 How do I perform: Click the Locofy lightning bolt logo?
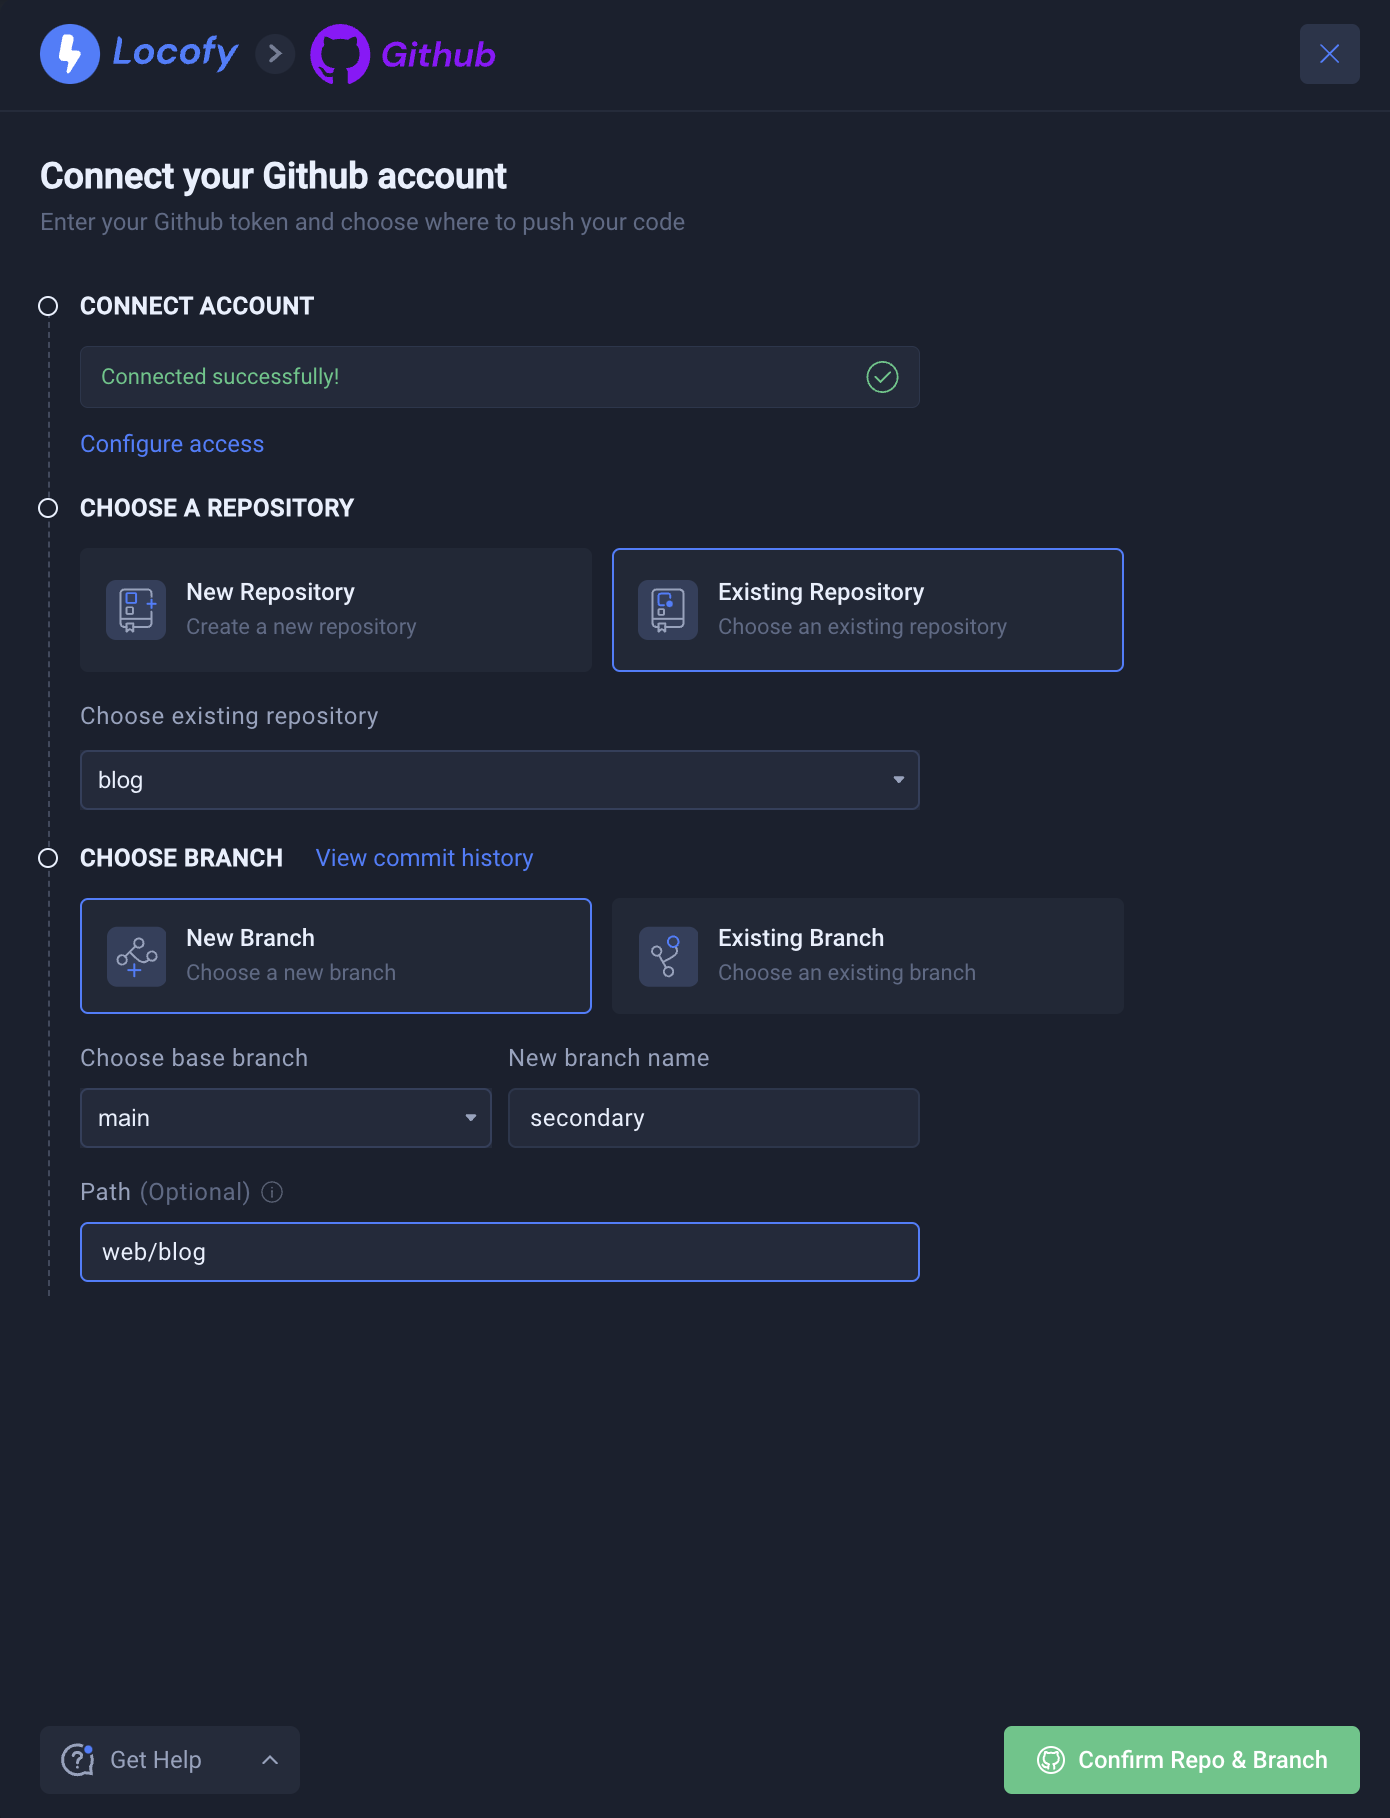69,54
